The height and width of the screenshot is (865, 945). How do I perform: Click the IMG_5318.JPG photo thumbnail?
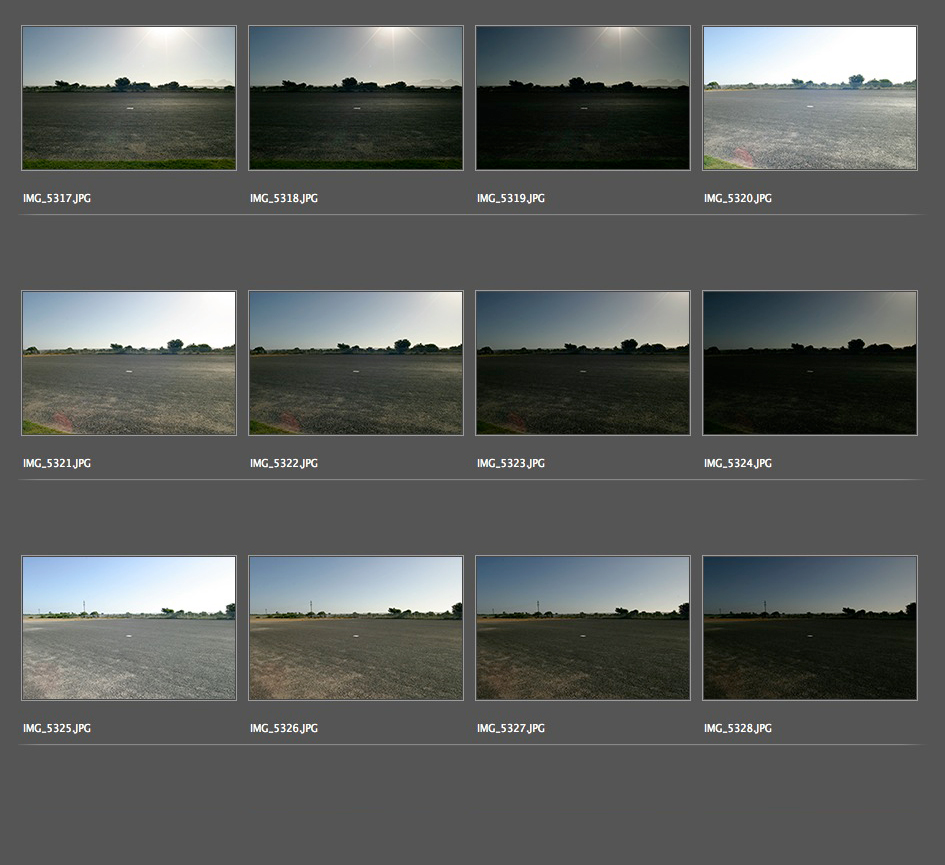(356, 98)
